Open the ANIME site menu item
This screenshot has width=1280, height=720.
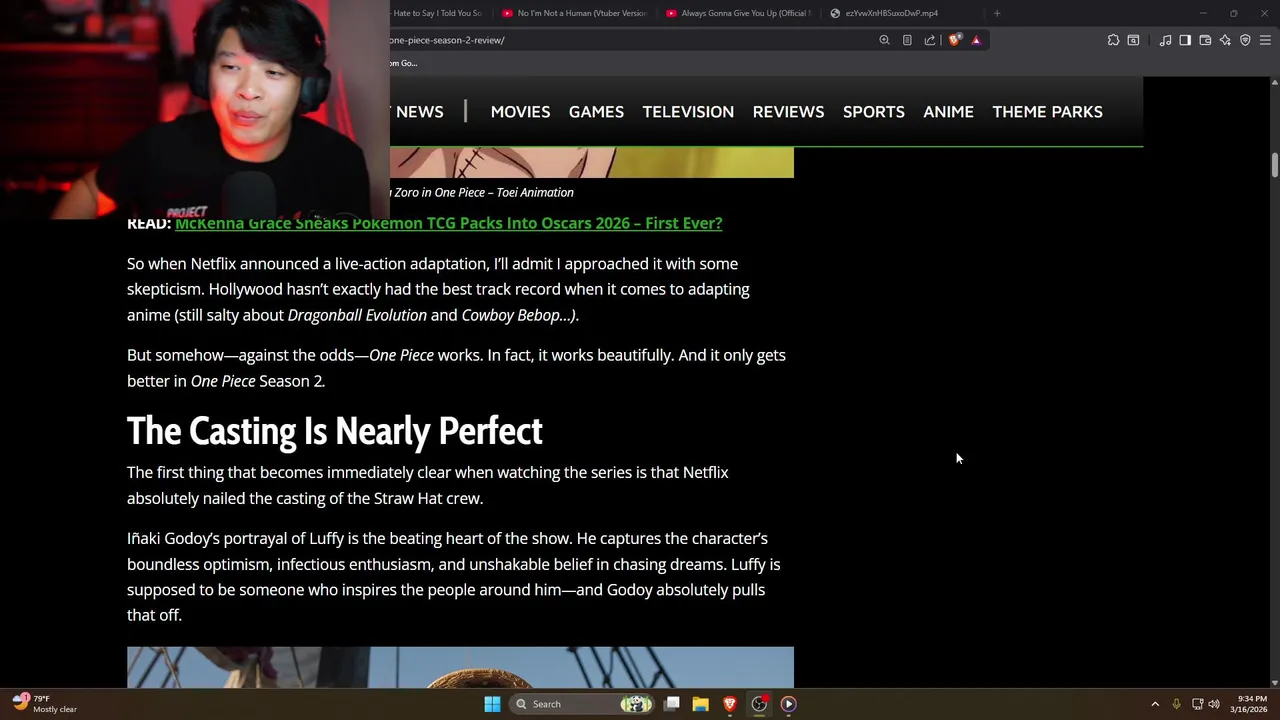(948, 112)
